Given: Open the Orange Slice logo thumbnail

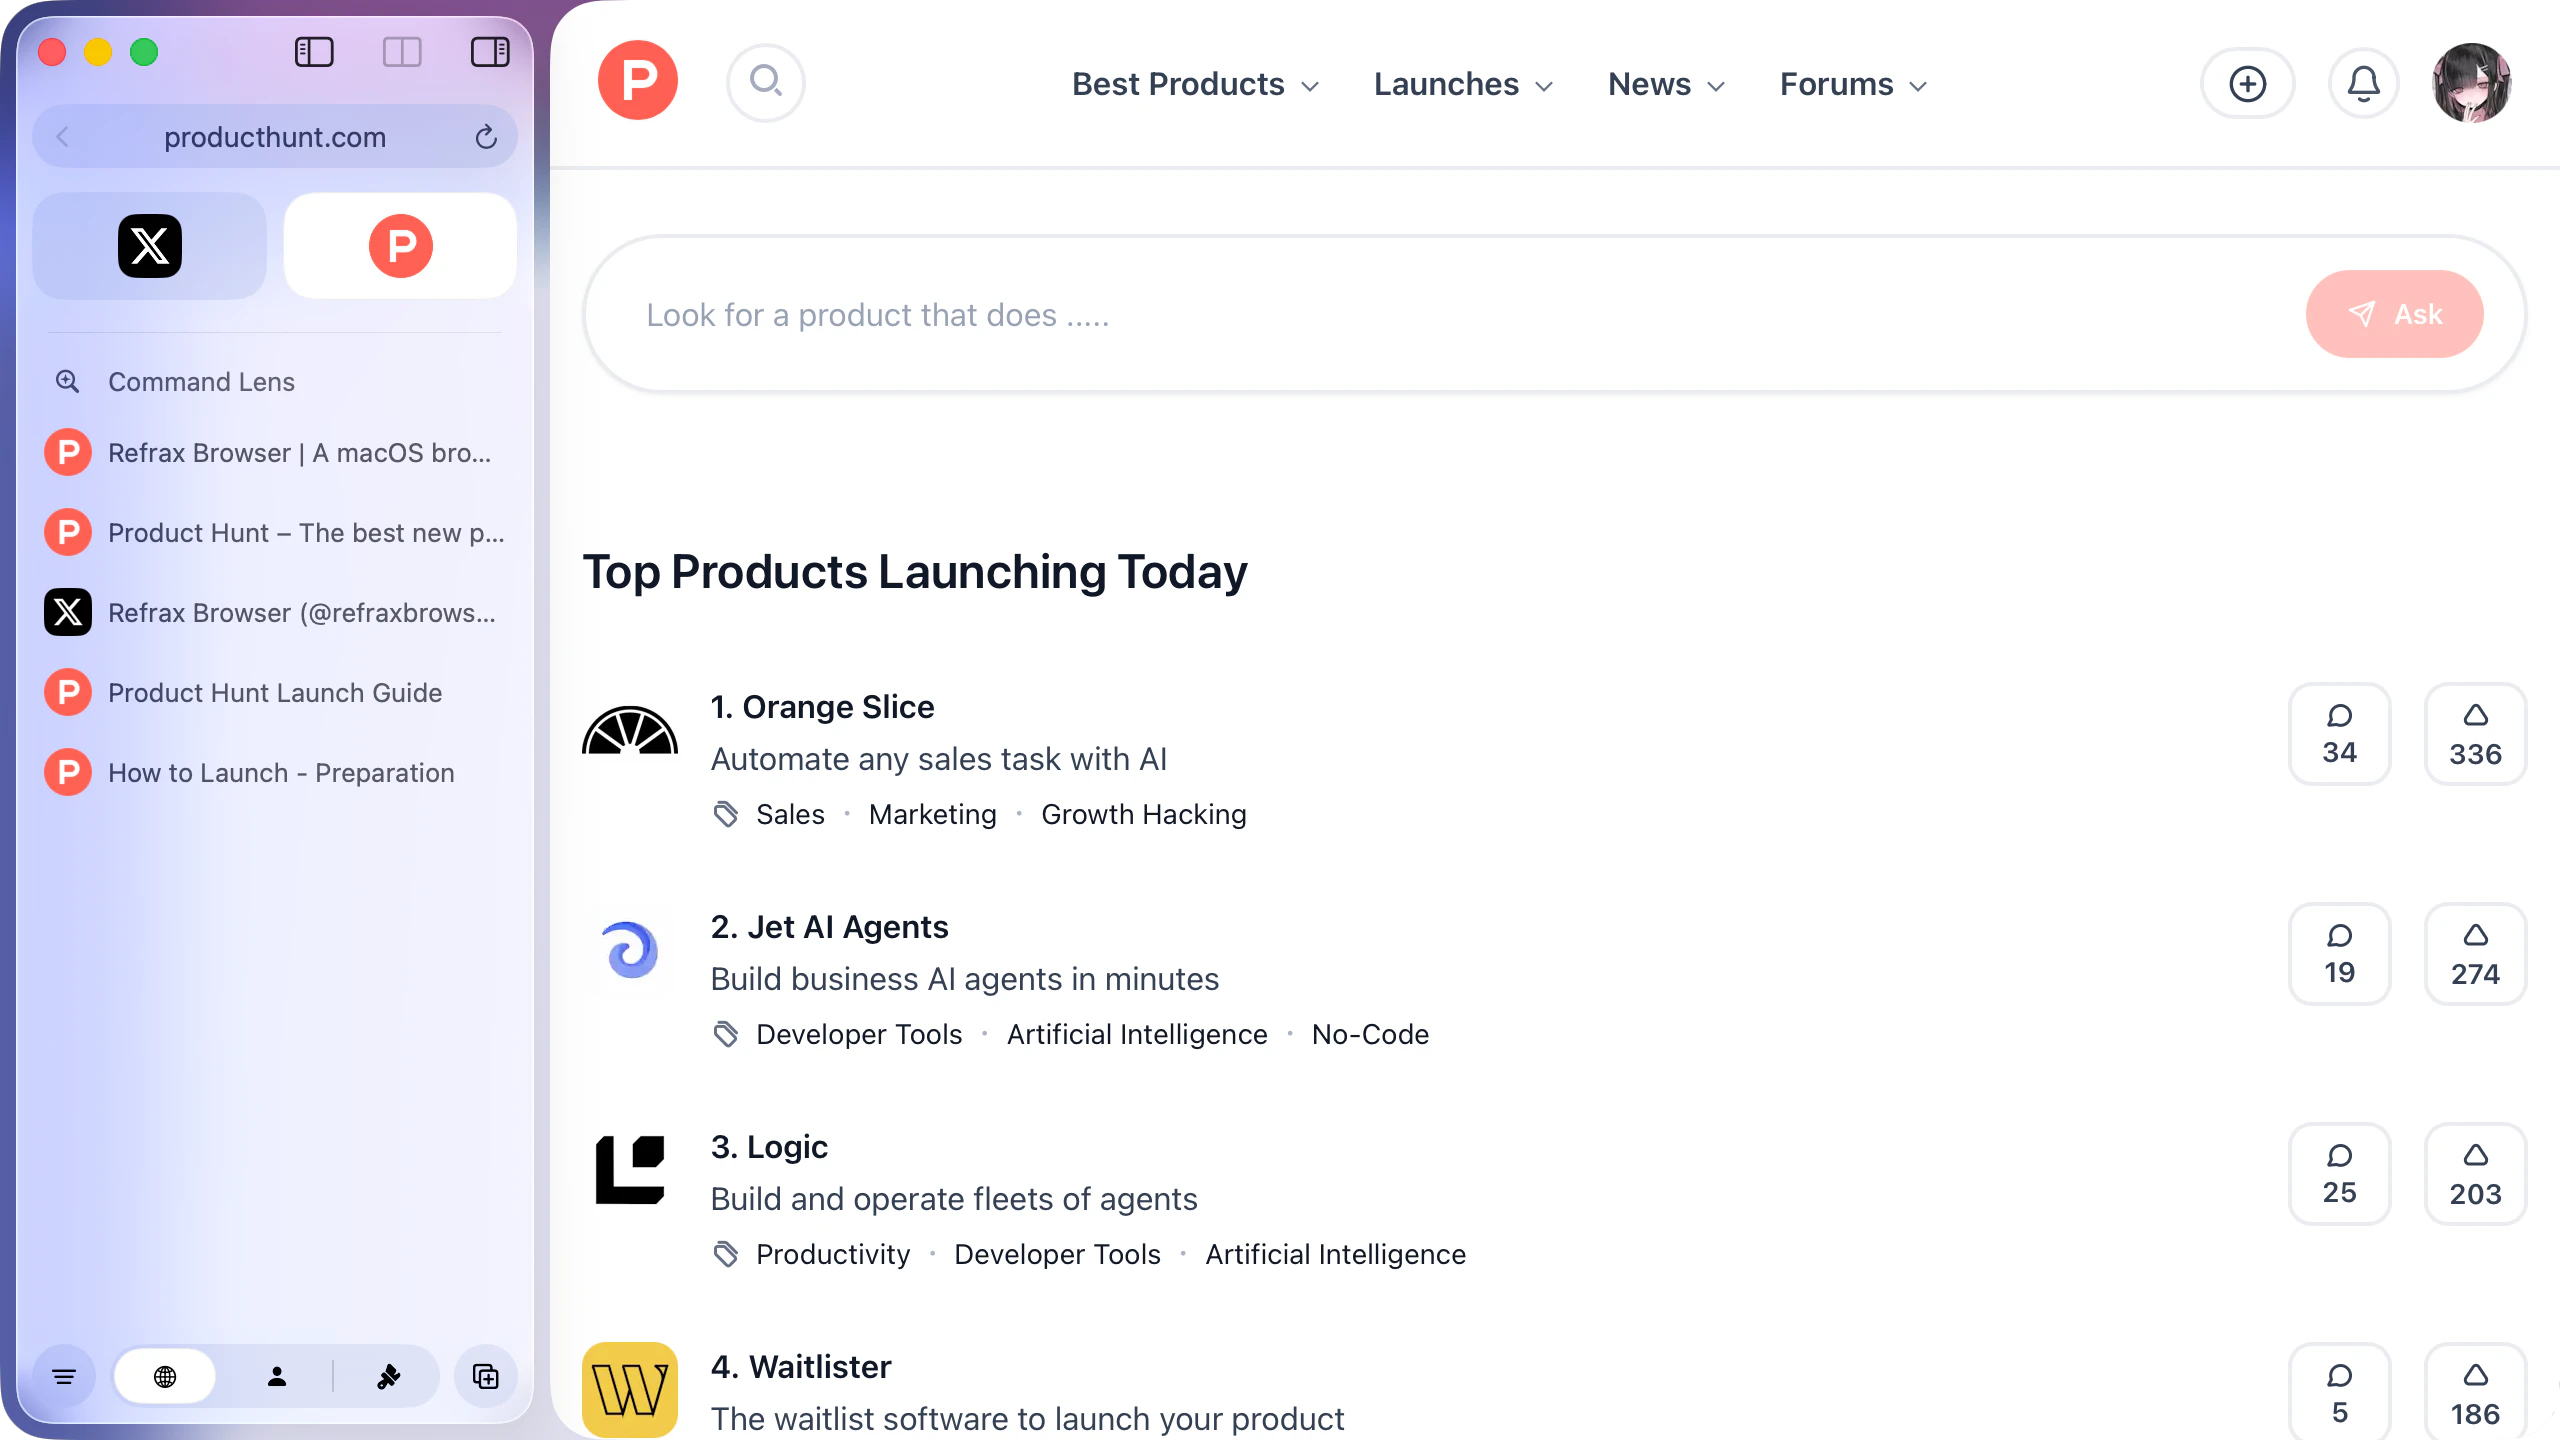Looking at the screenshot, I should pos(630,732).
